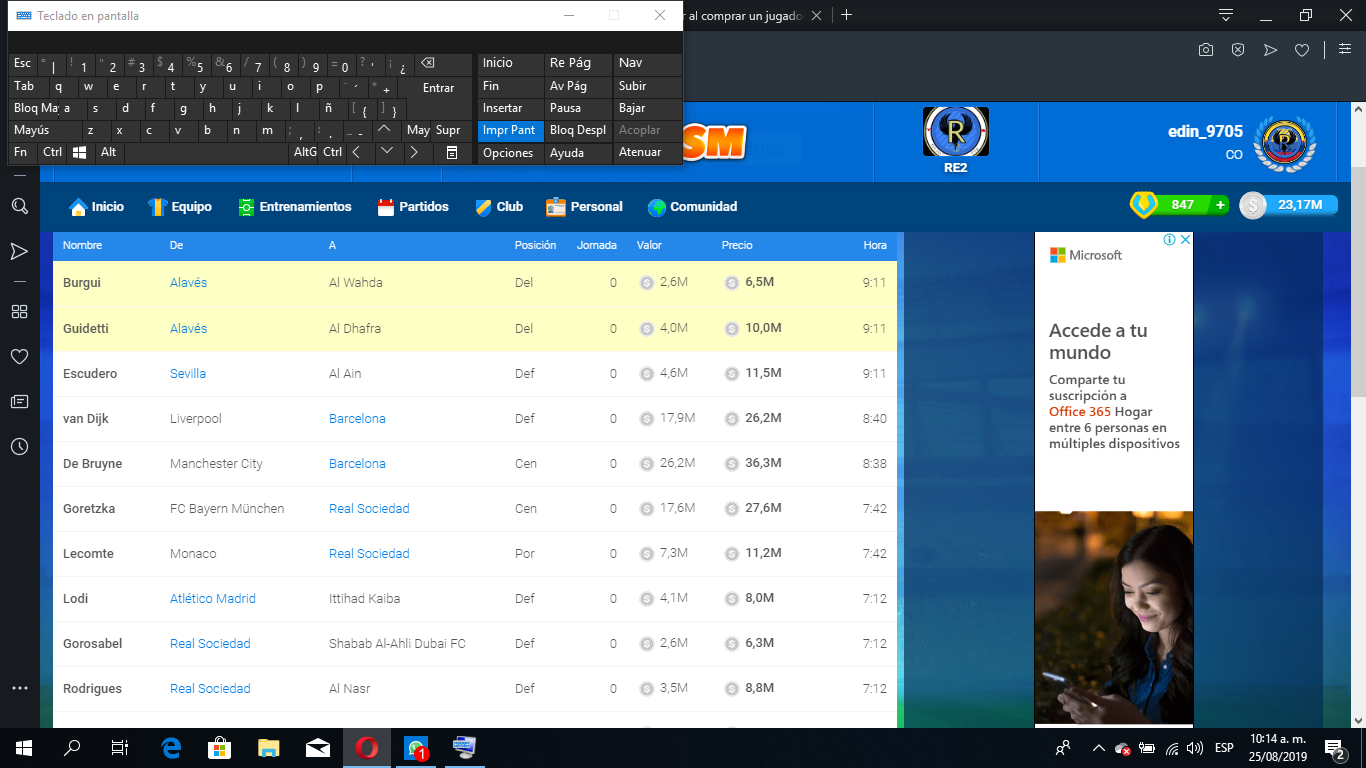This screenshot has height=768, width=1366.
Task: Click the context menu key on keyboard
Action: [x=452, y=152]
